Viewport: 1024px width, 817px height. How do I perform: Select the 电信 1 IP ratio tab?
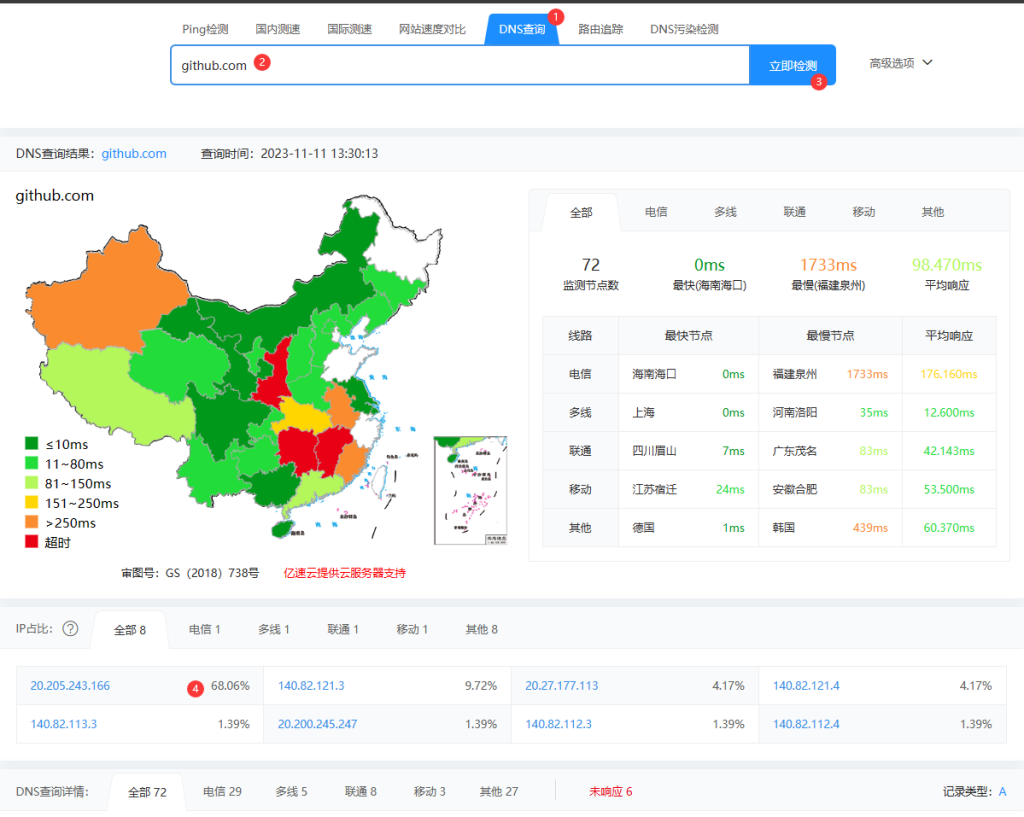[204, 629]
